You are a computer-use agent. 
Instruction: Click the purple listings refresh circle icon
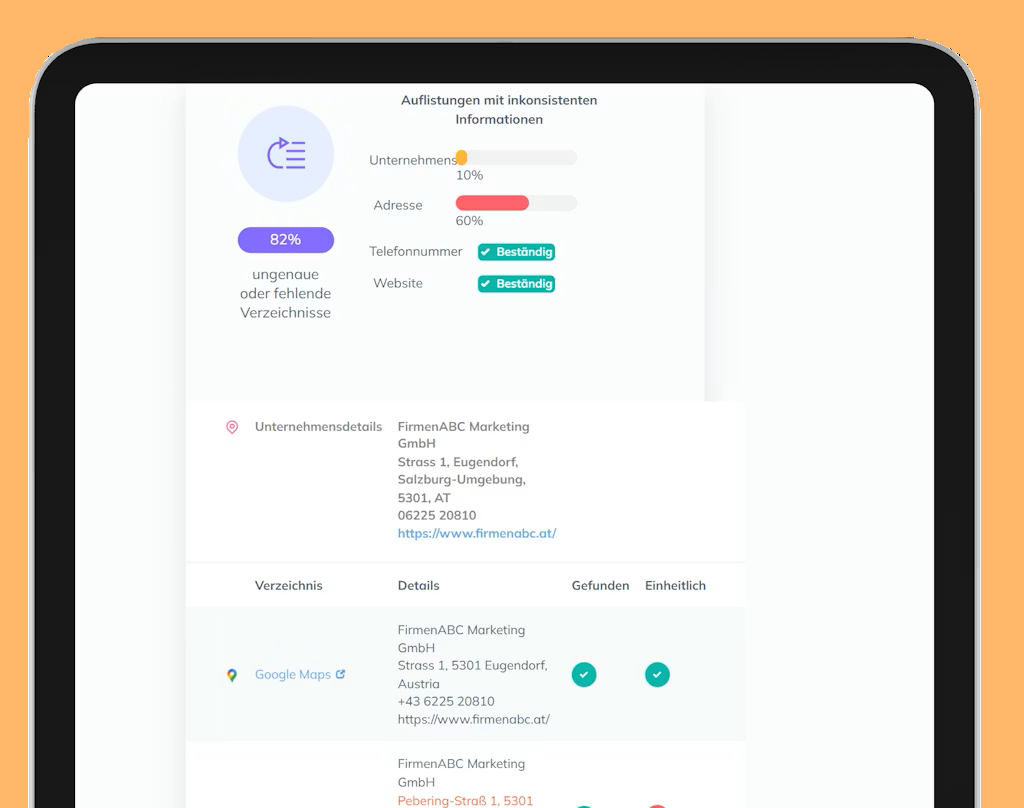click(x=286, y=154)
